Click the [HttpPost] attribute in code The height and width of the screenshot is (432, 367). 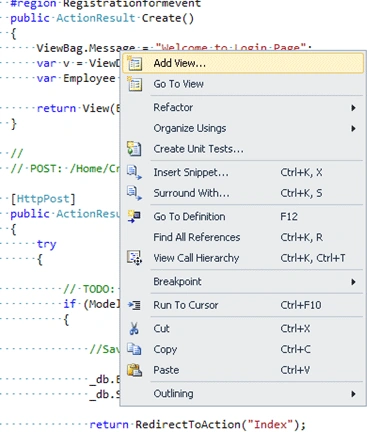(x=43, y=199)
